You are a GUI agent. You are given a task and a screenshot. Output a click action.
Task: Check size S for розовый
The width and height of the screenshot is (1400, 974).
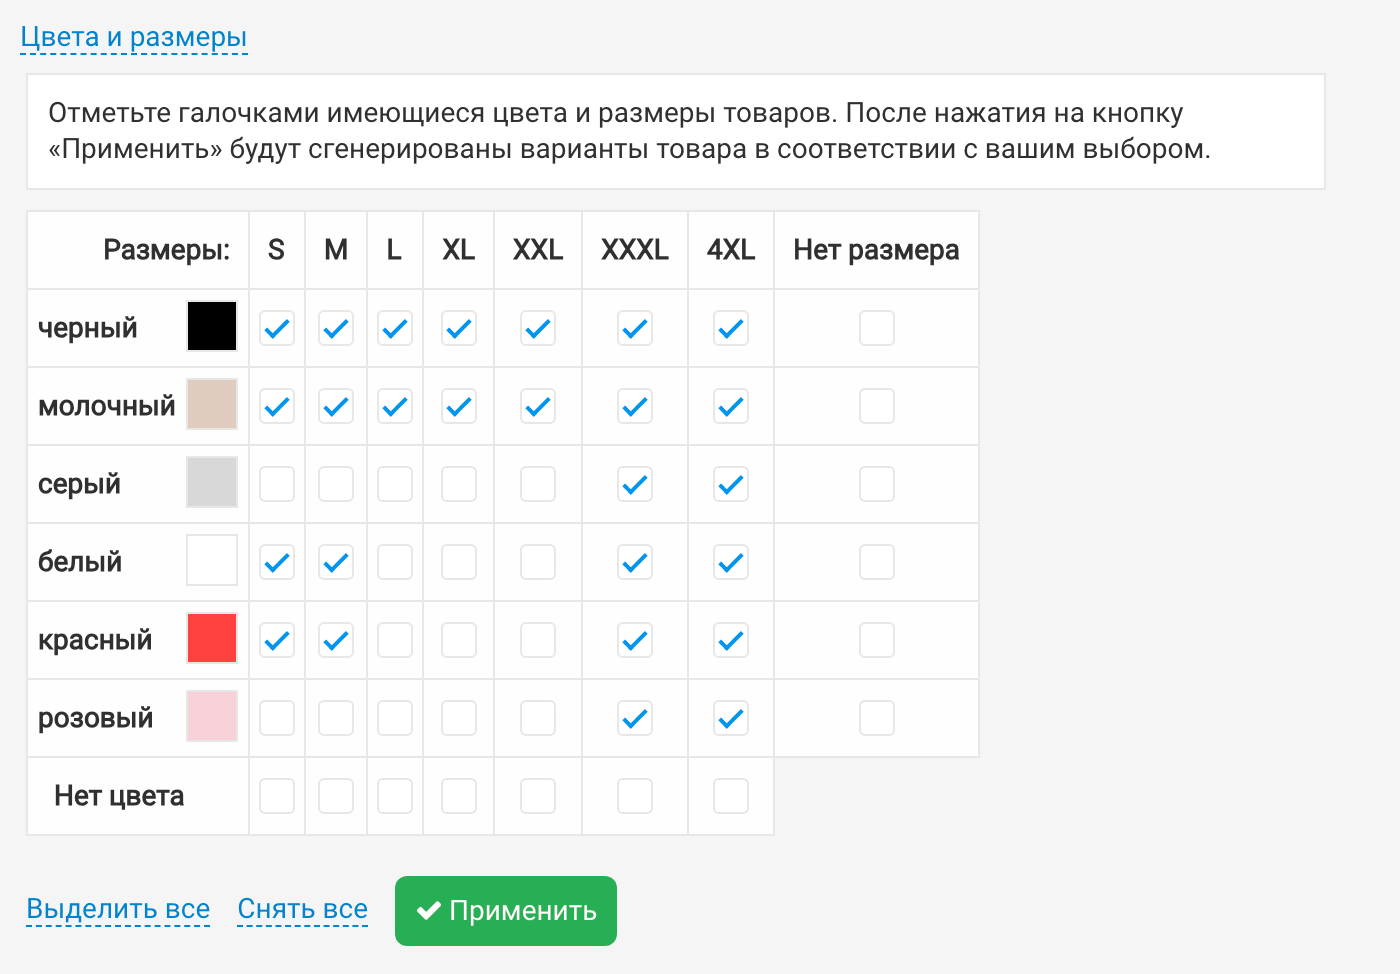click(x=277, y=718)
